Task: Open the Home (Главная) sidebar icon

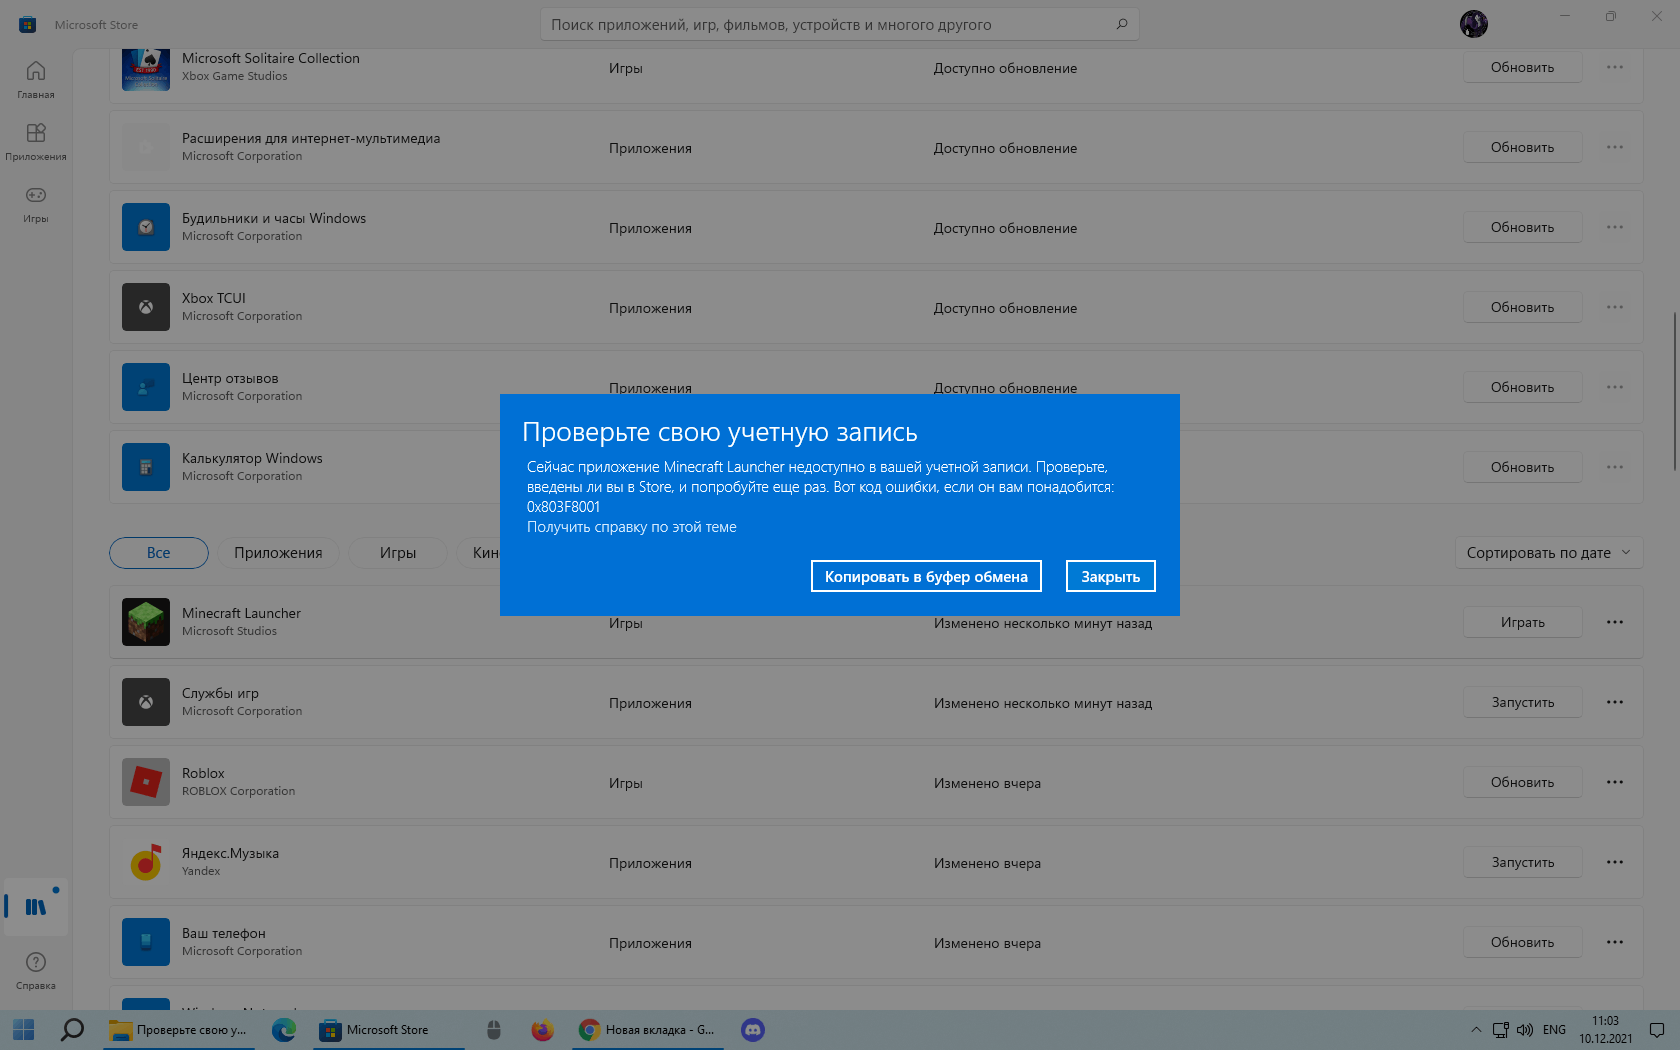Action: [36, 79]
